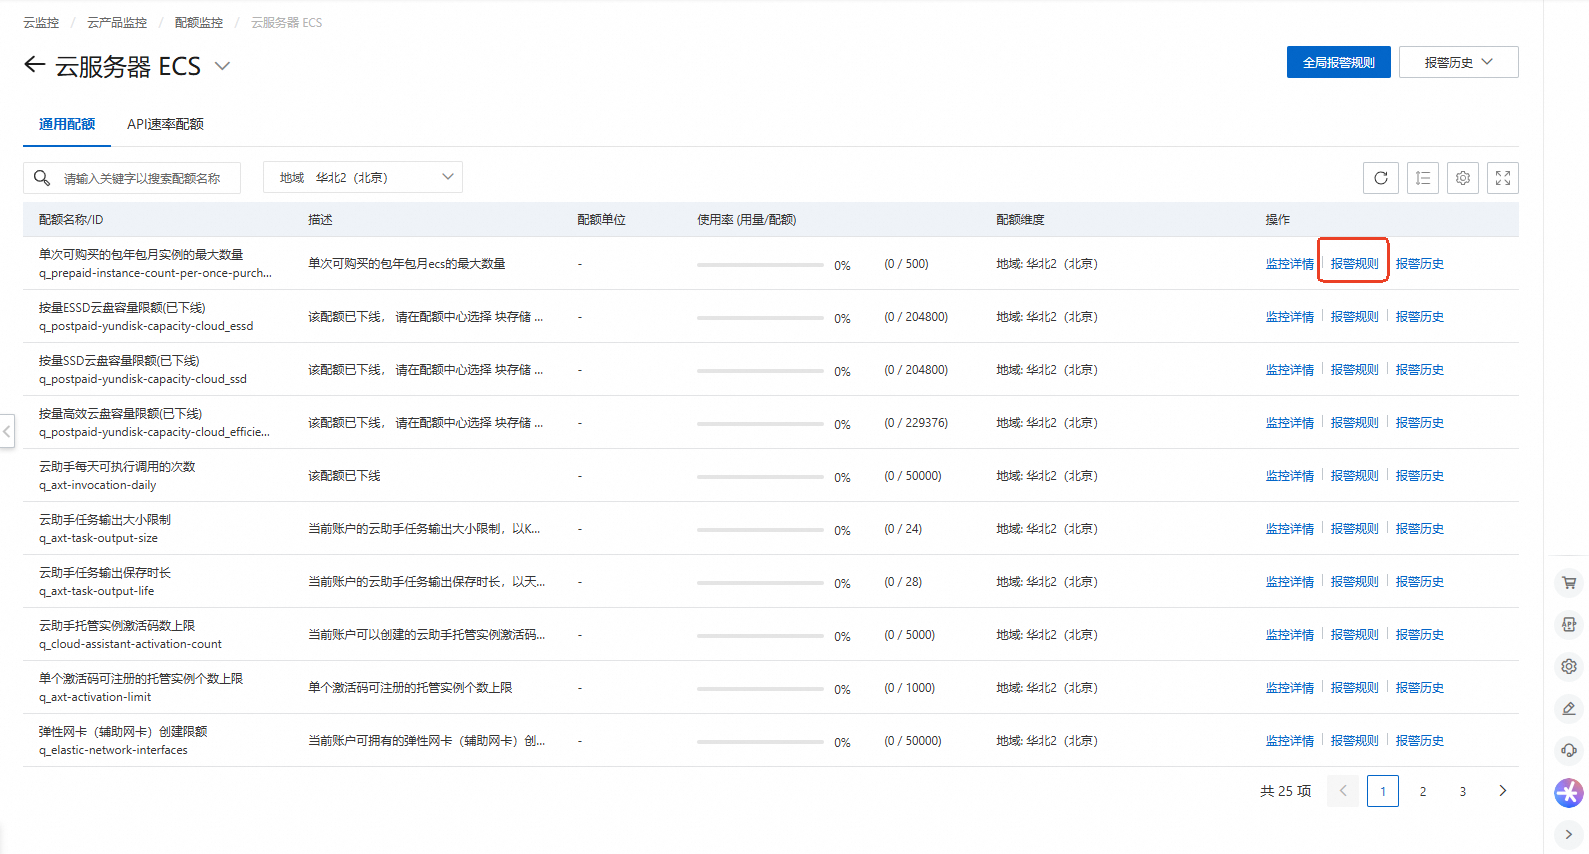The width and height of the screenshot is (1589, 854).
Task: Click the 全局报警规则 button
Action: (x=1339, y=62)
